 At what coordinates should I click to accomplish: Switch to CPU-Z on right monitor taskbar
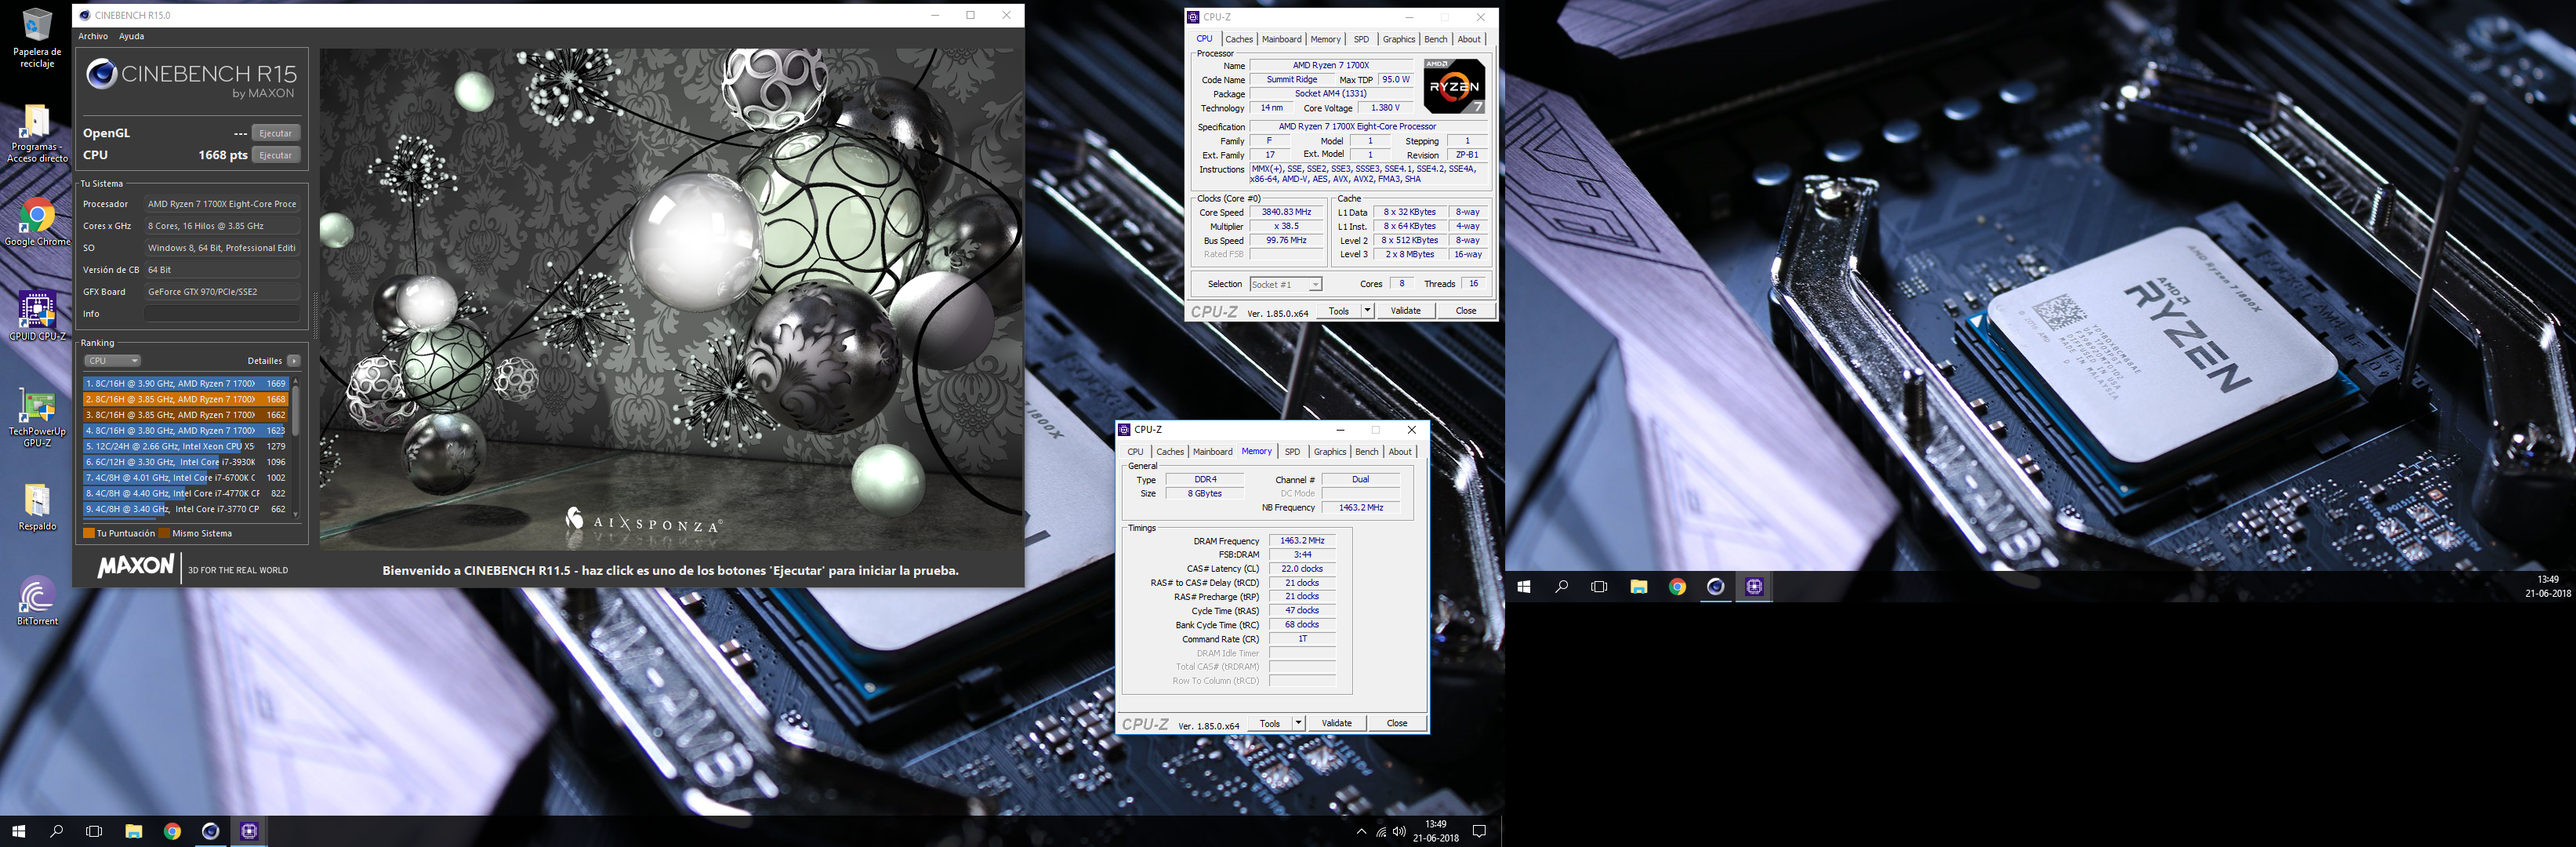tap(1755, 587)
